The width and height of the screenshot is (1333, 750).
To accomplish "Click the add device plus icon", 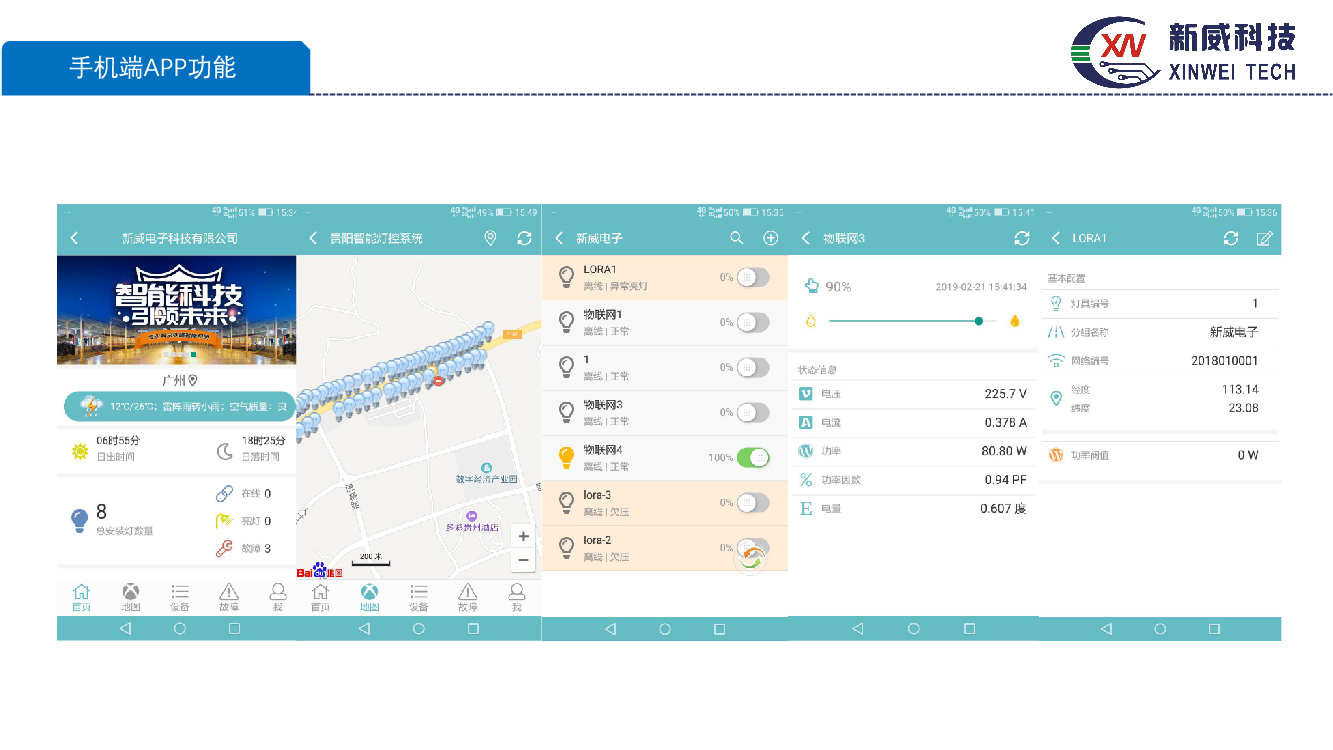I will 770,238.
